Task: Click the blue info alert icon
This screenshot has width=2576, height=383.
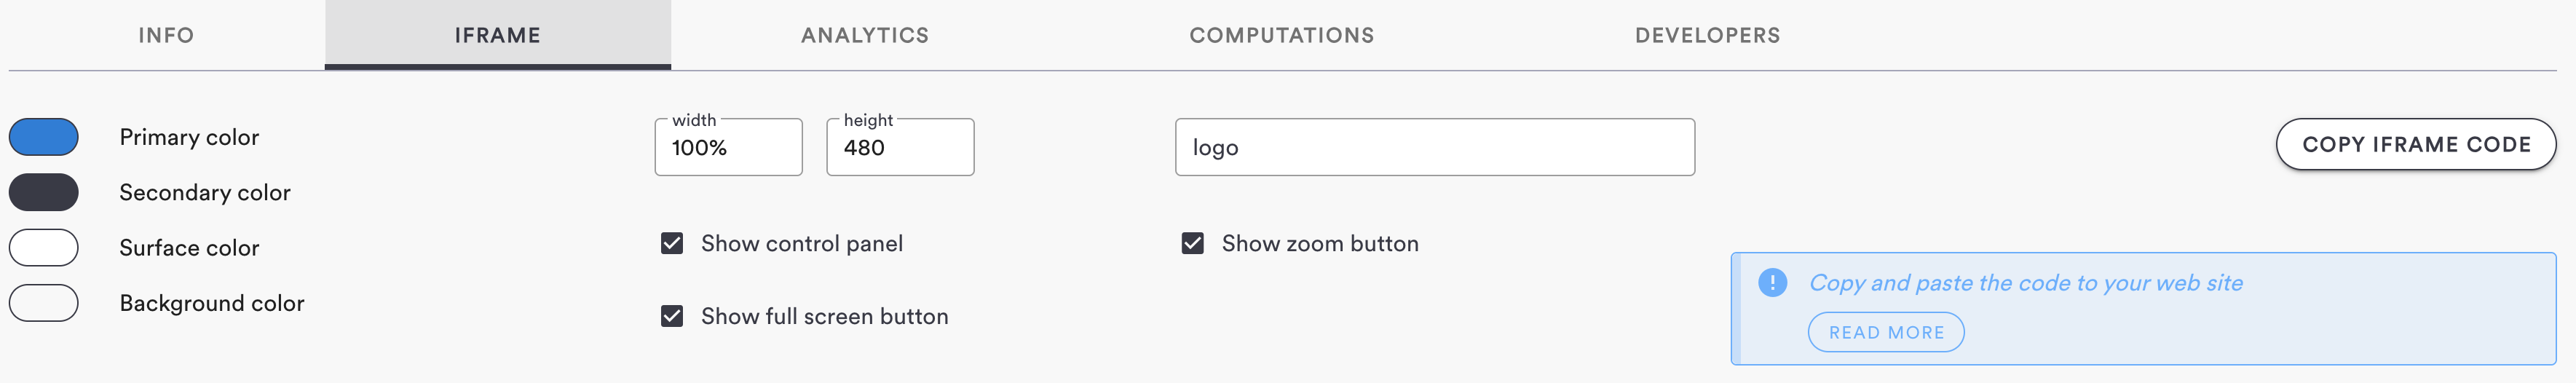Action: pos(1772,283)
